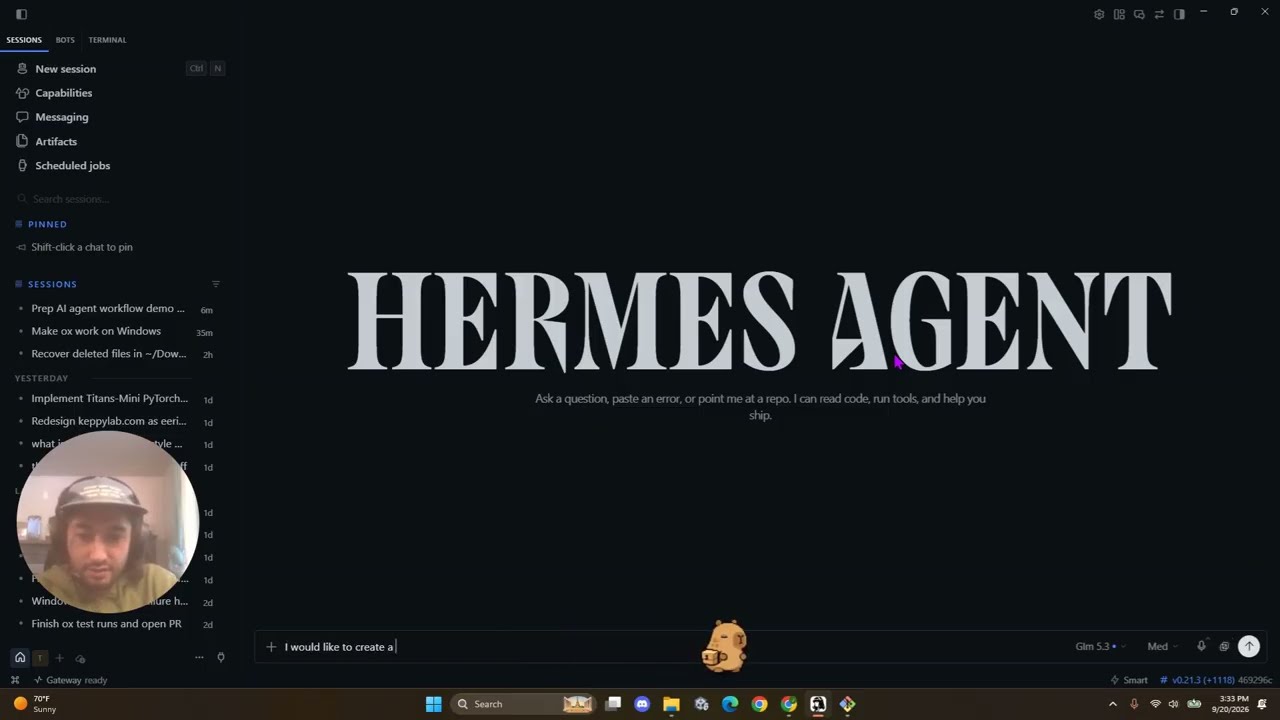The image size is (1280, 720).
Task: Send the message with arrow button
Action: pyautogui.click(x=1249, y=646)
